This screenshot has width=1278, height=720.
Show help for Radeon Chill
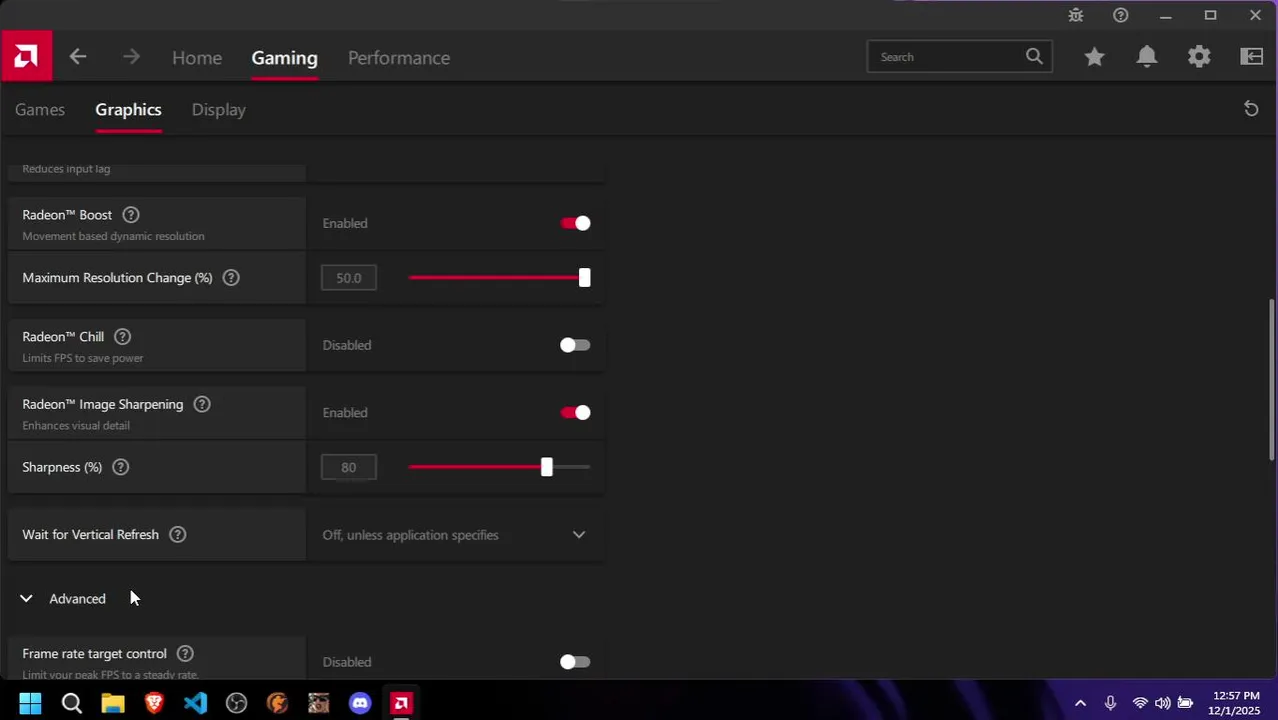[122, 337]
